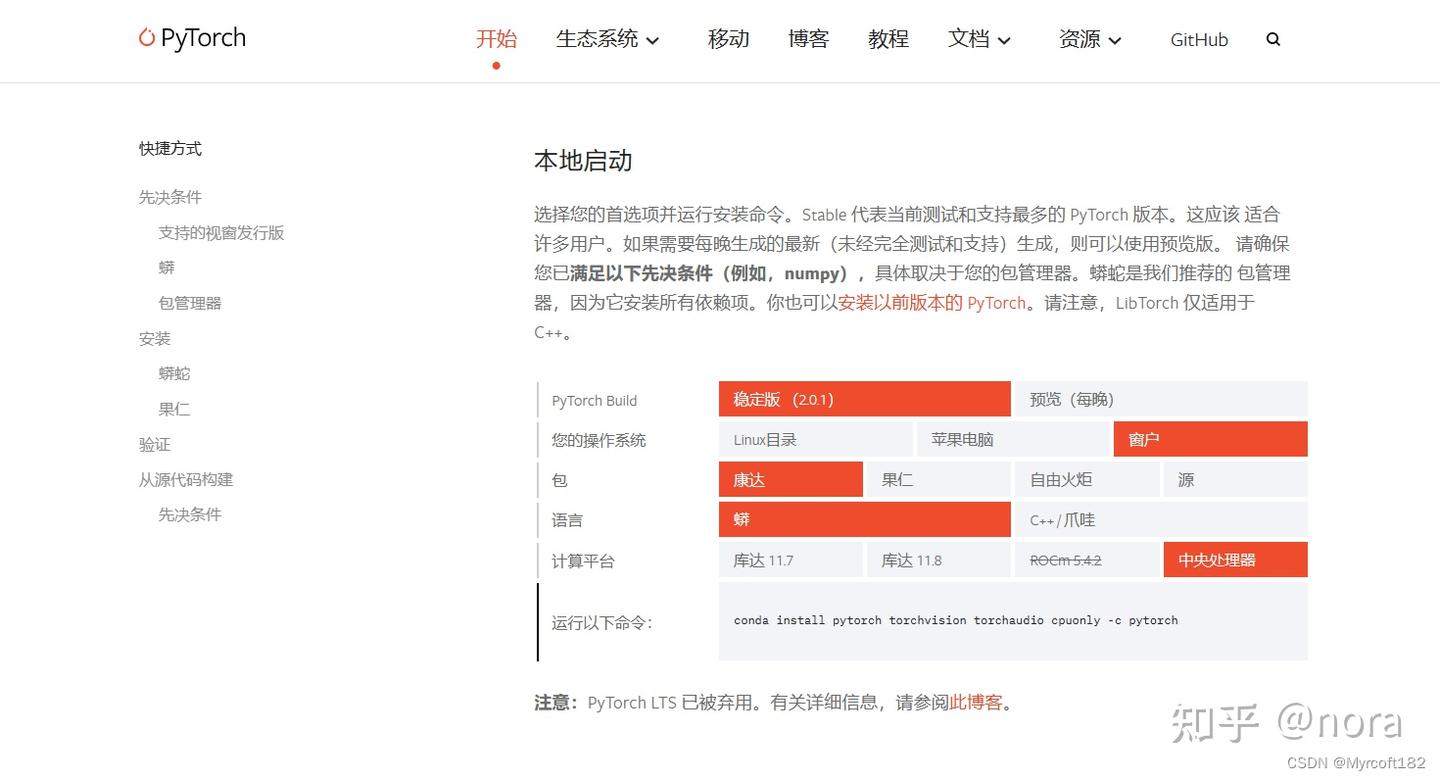Click the PyTorch flame logo
This screenshot has height=780, width=1440.
(147, 38)
